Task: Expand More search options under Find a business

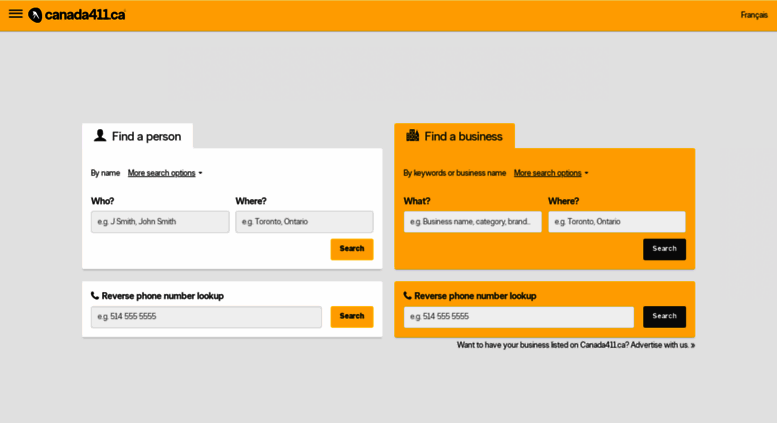Action: [x=551, y=173]
